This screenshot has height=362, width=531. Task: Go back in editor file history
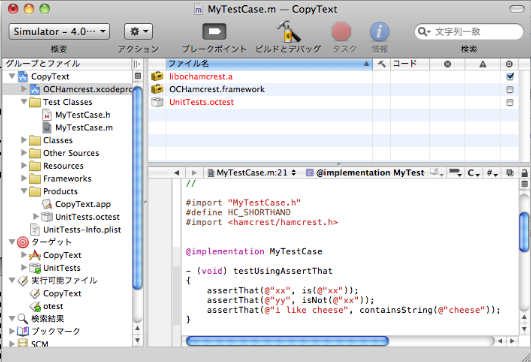pyautogui.click(x=176, y=173)
